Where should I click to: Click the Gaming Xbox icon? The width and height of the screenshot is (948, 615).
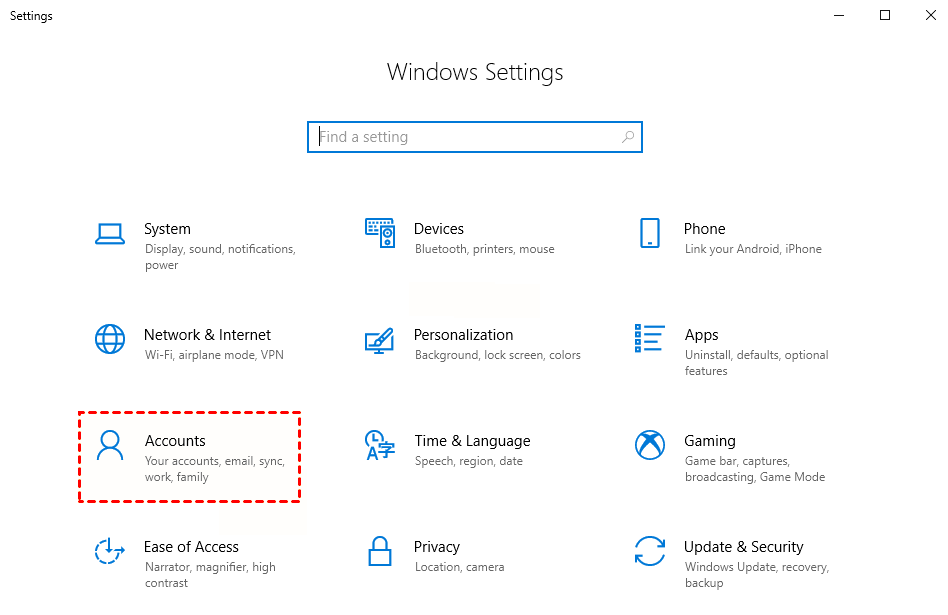[649, 445]
